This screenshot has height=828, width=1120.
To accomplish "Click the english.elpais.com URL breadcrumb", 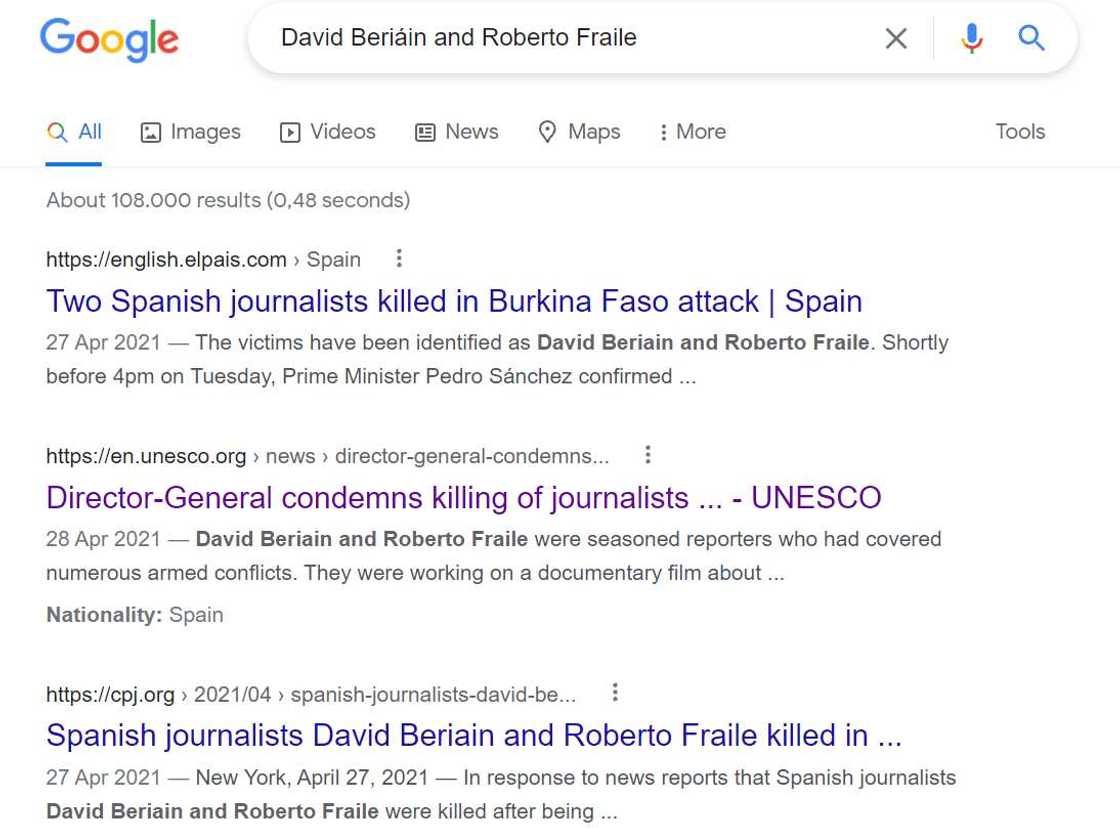I will pos(166,260).
